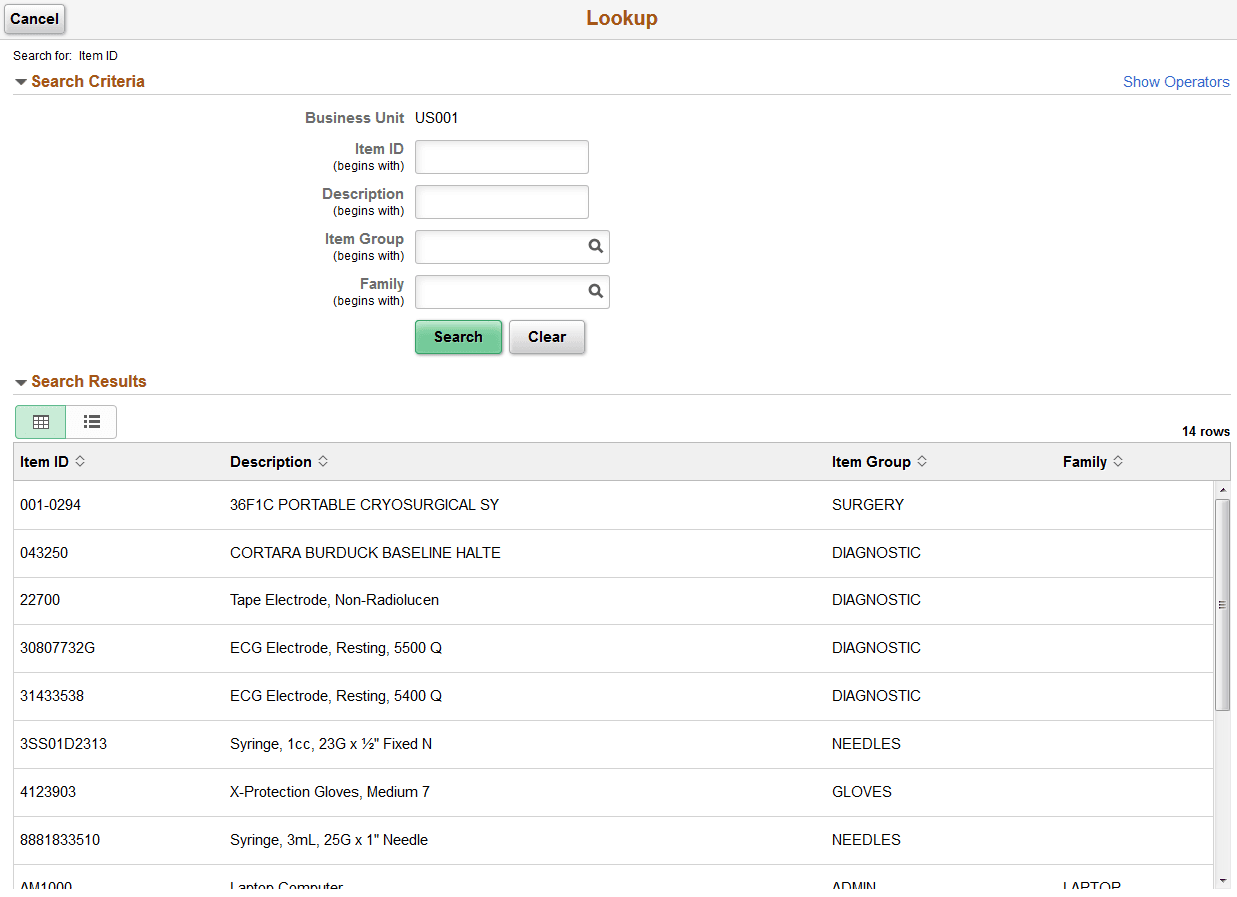
Task: Click the green Search button
Action: [458, 337]
